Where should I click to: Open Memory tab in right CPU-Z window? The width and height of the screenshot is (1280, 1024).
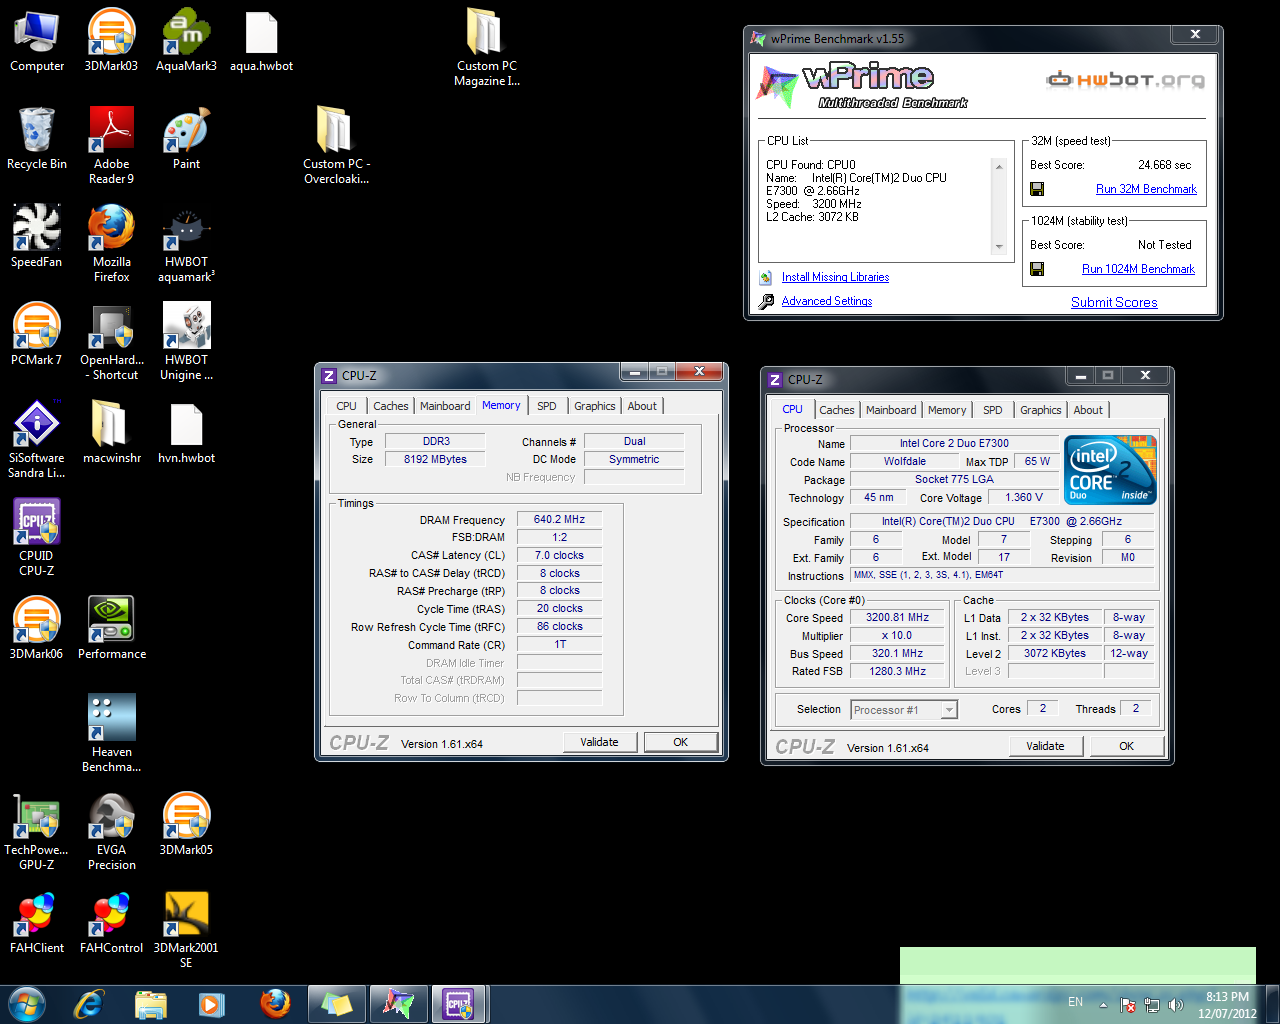click(x=947, y=410)
